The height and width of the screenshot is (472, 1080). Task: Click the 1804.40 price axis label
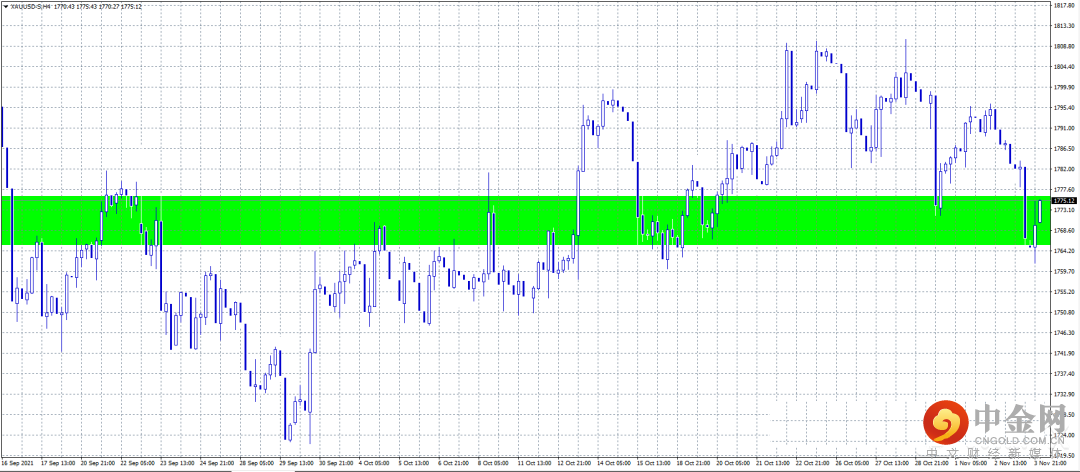1066,67
